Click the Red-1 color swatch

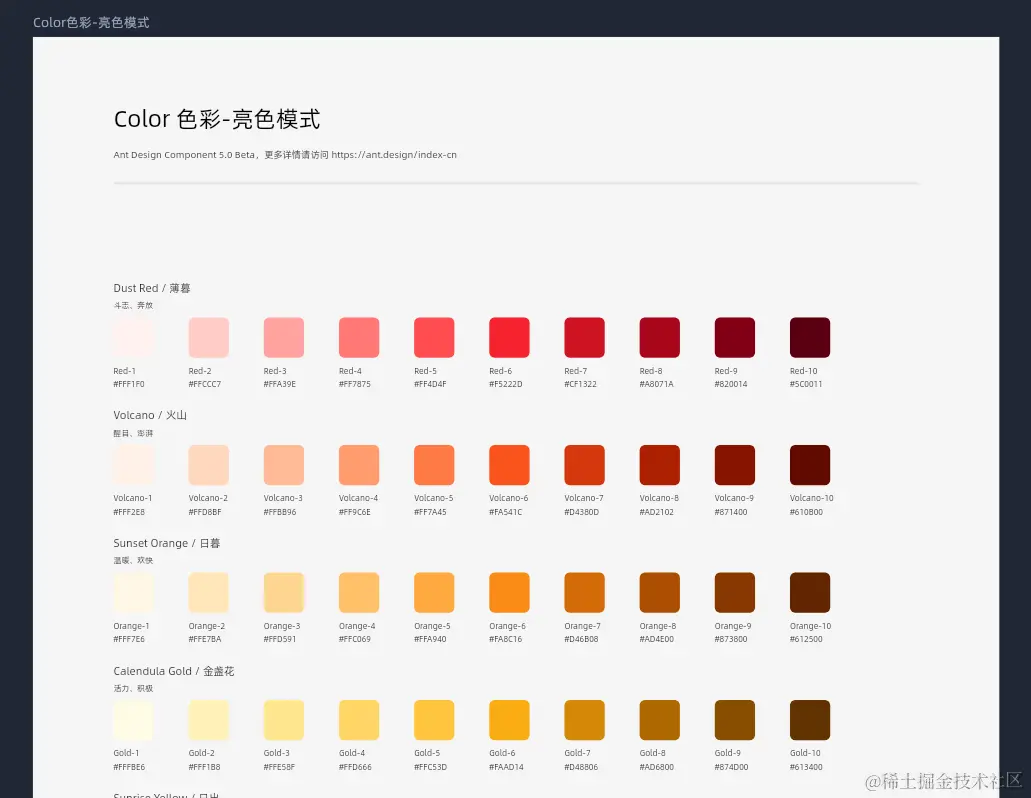[x=133, y=338]
